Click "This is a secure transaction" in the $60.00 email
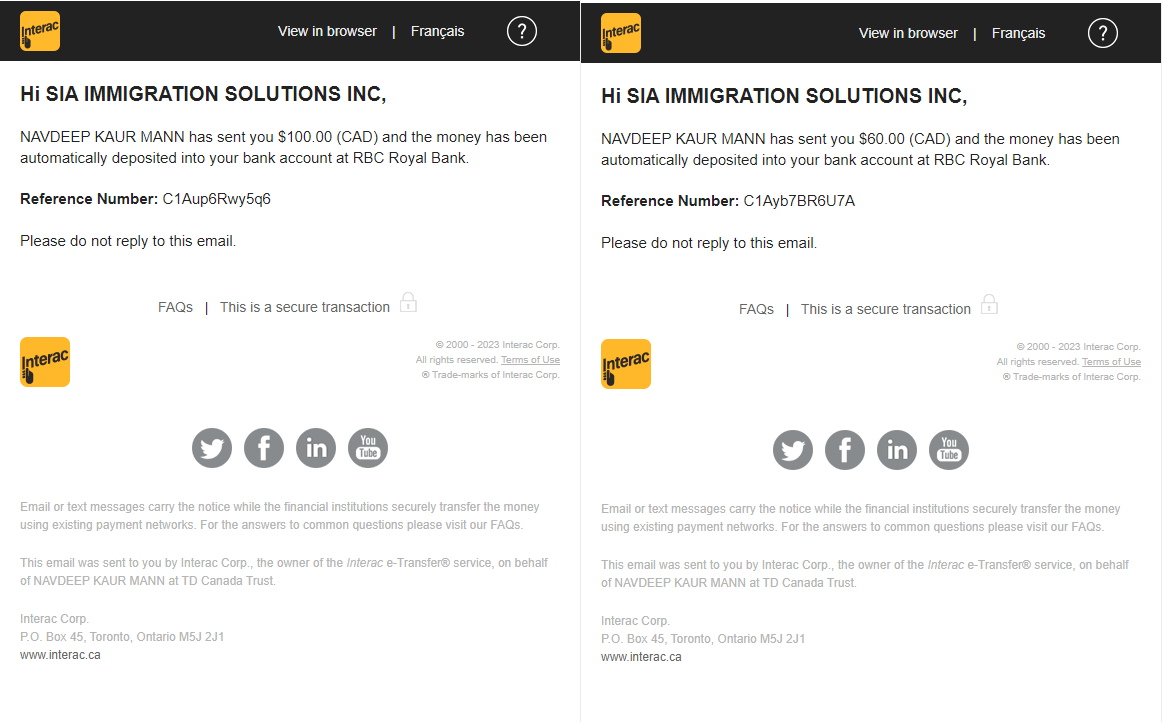The width and height of the screenshot is (1162, 724). 886,310
